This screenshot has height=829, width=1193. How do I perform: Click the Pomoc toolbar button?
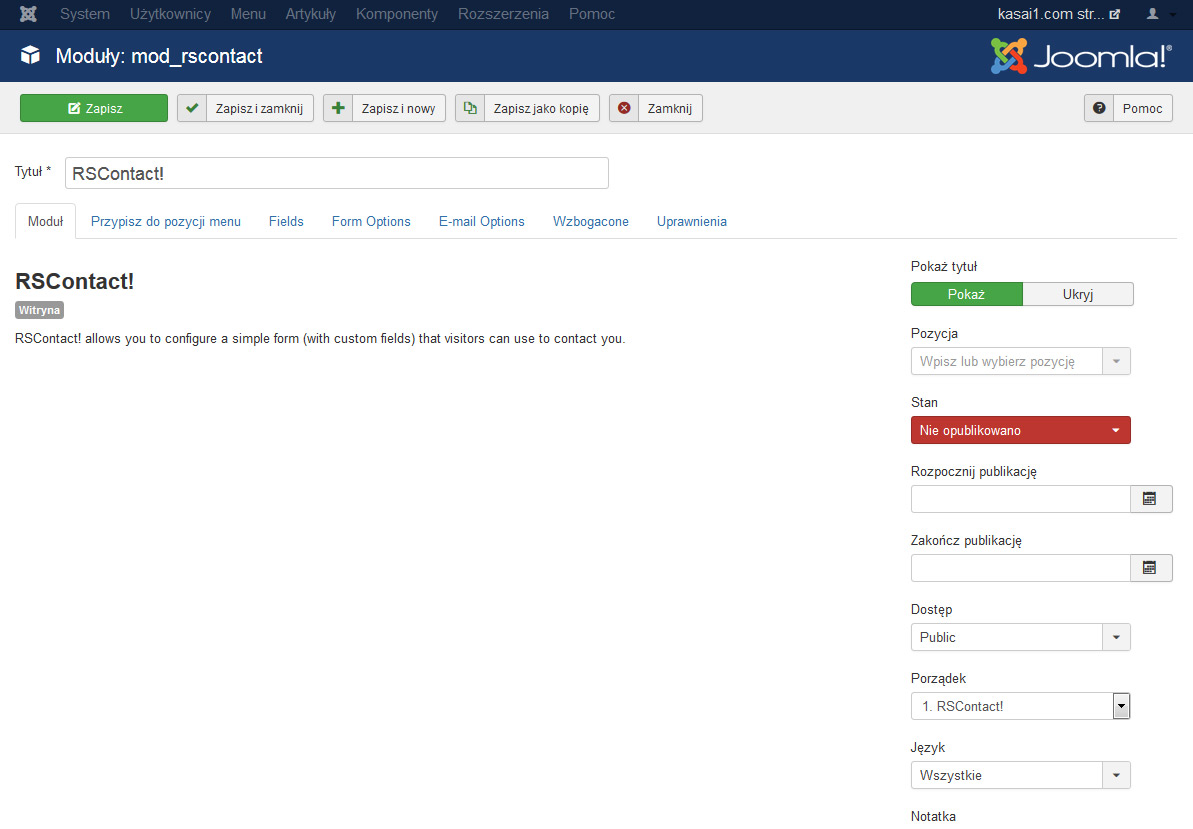(1128, 108)
